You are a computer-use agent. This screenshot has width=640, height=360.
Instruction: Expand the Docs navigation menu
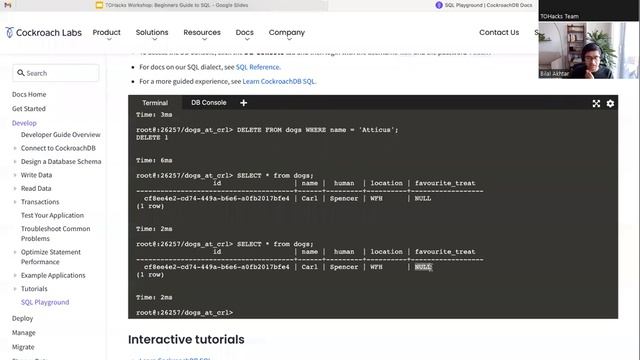(x=244, y=33)
